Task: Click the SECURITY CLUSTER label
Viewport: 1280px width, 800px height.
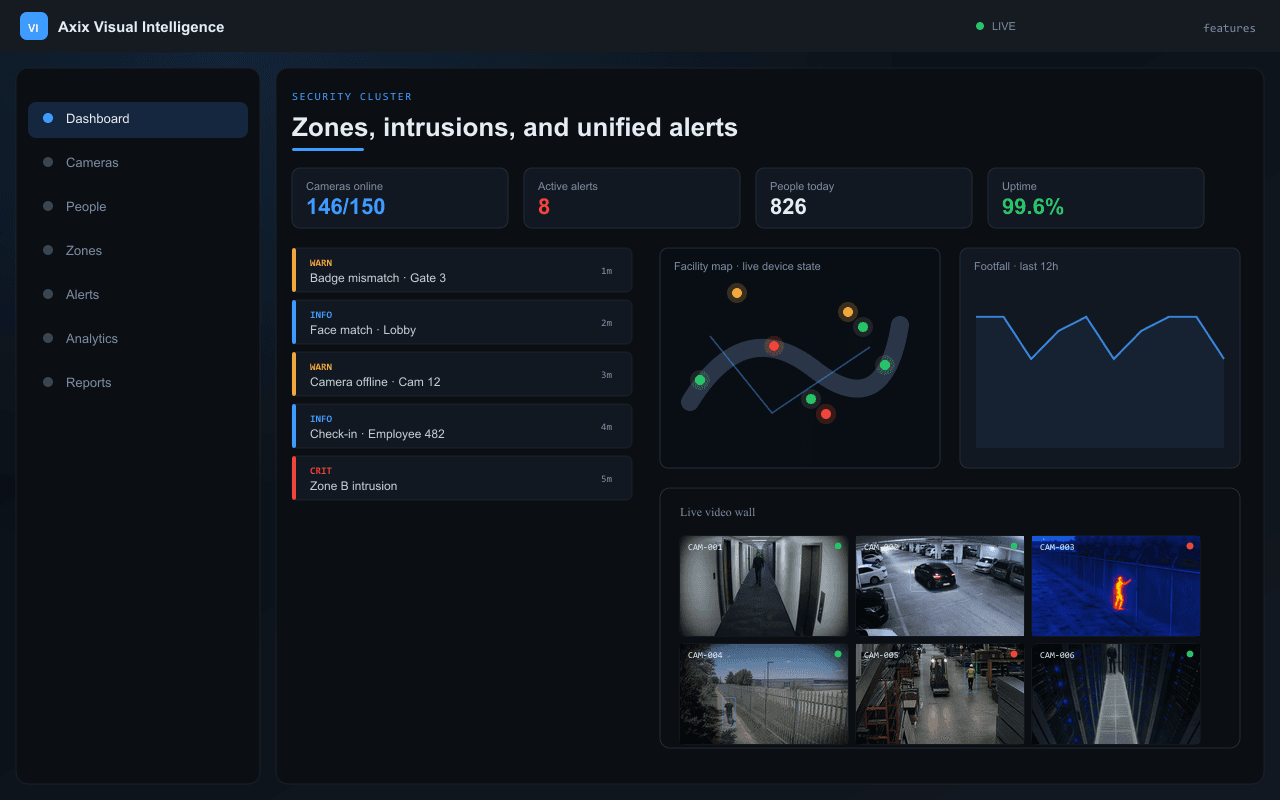Action: pyautogui.click(x=352, y=97)
